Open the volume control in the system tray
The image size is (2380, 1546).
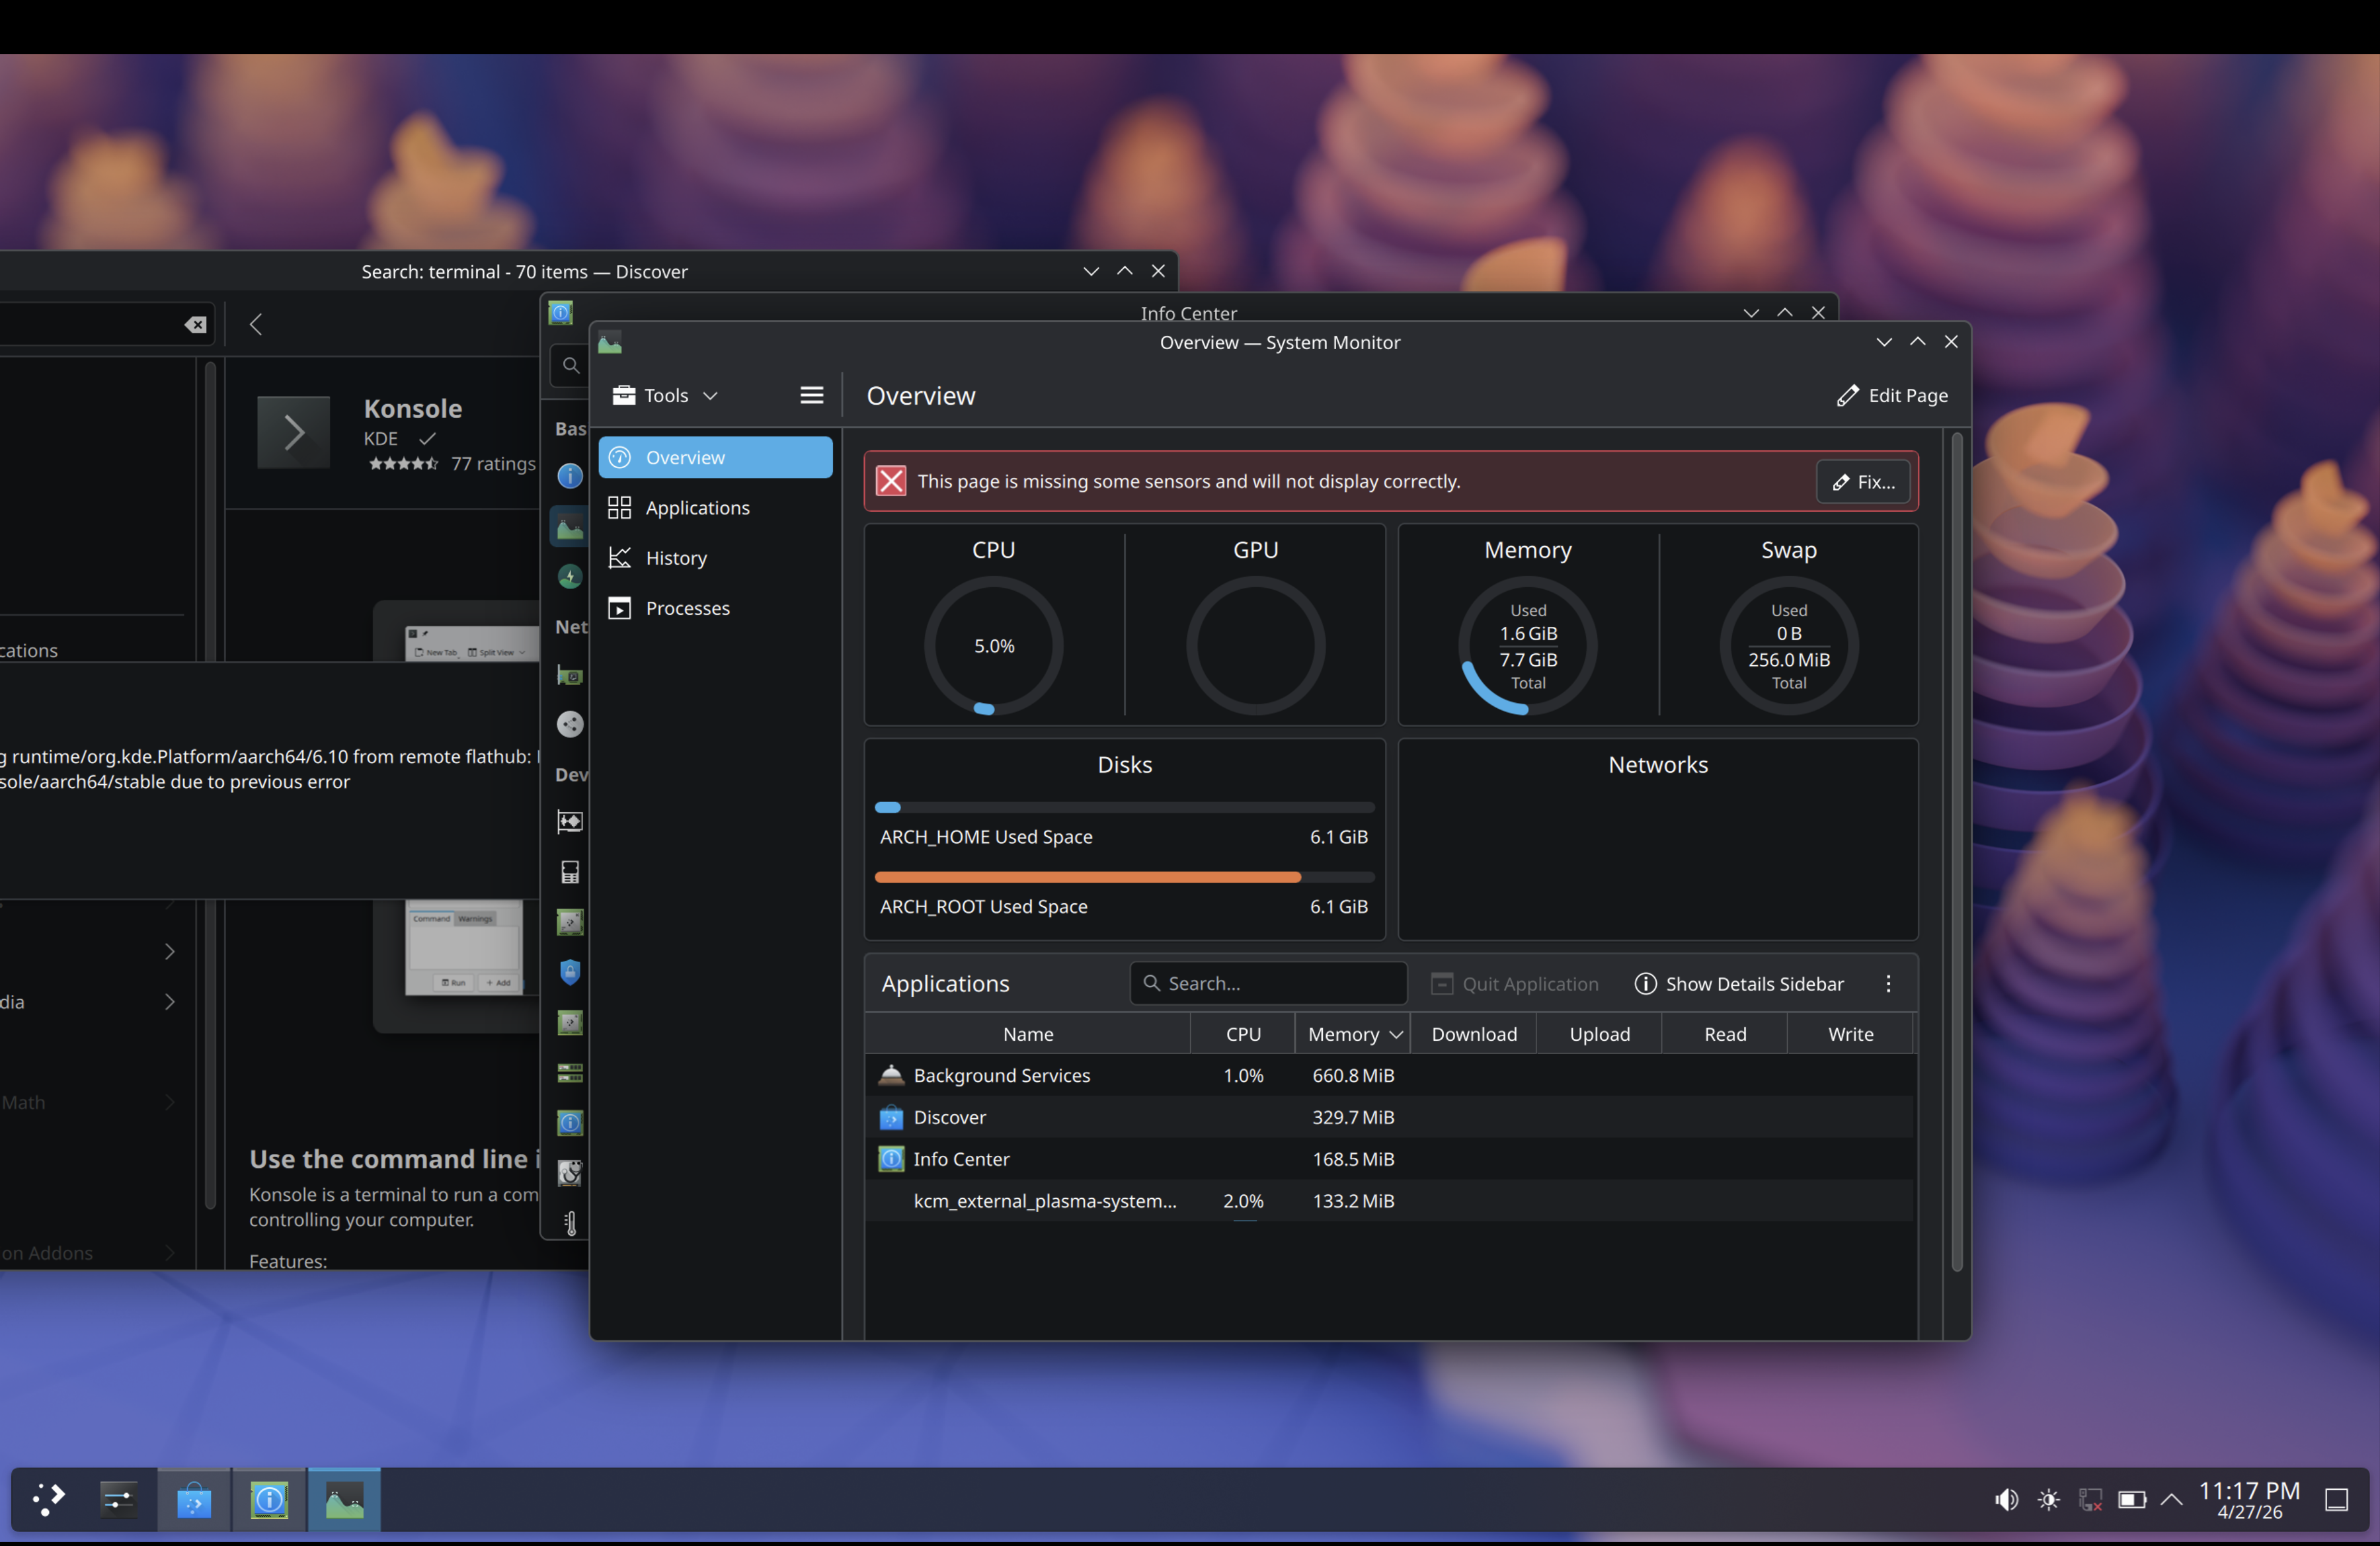[x=2005, y=1499]
